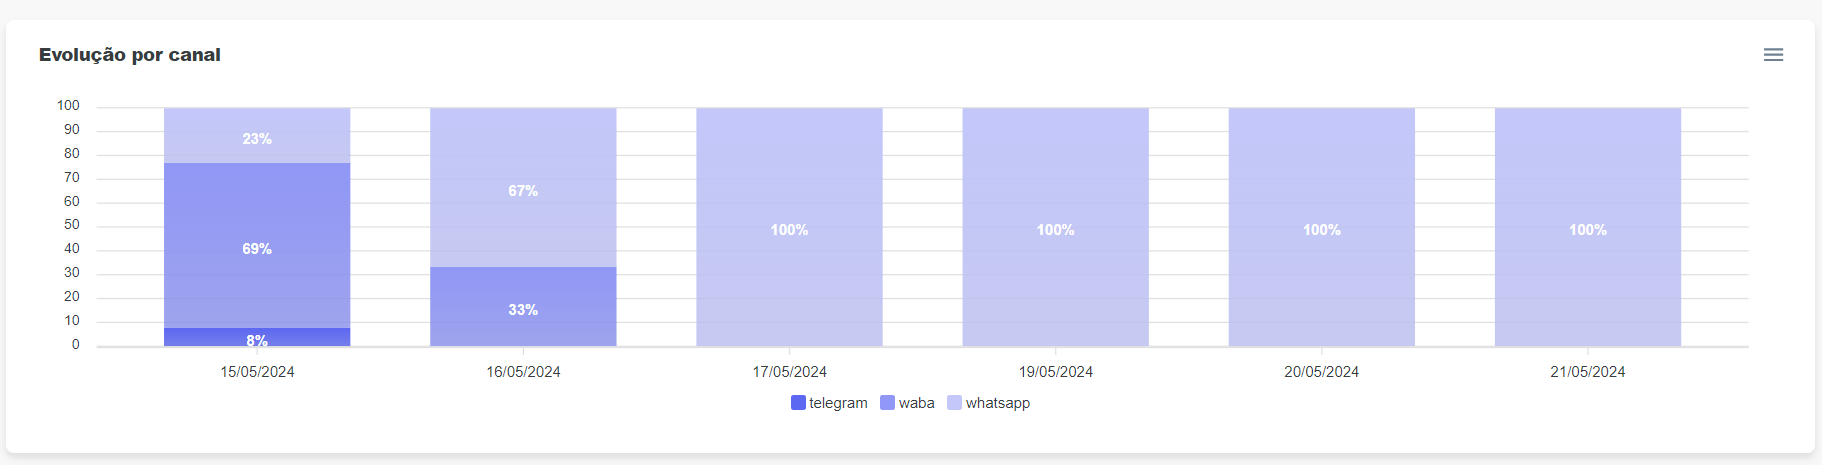Toggle the telegram legend color marker
The width and height of the screenshot is (1822, 465).
[x=798, y=403]
